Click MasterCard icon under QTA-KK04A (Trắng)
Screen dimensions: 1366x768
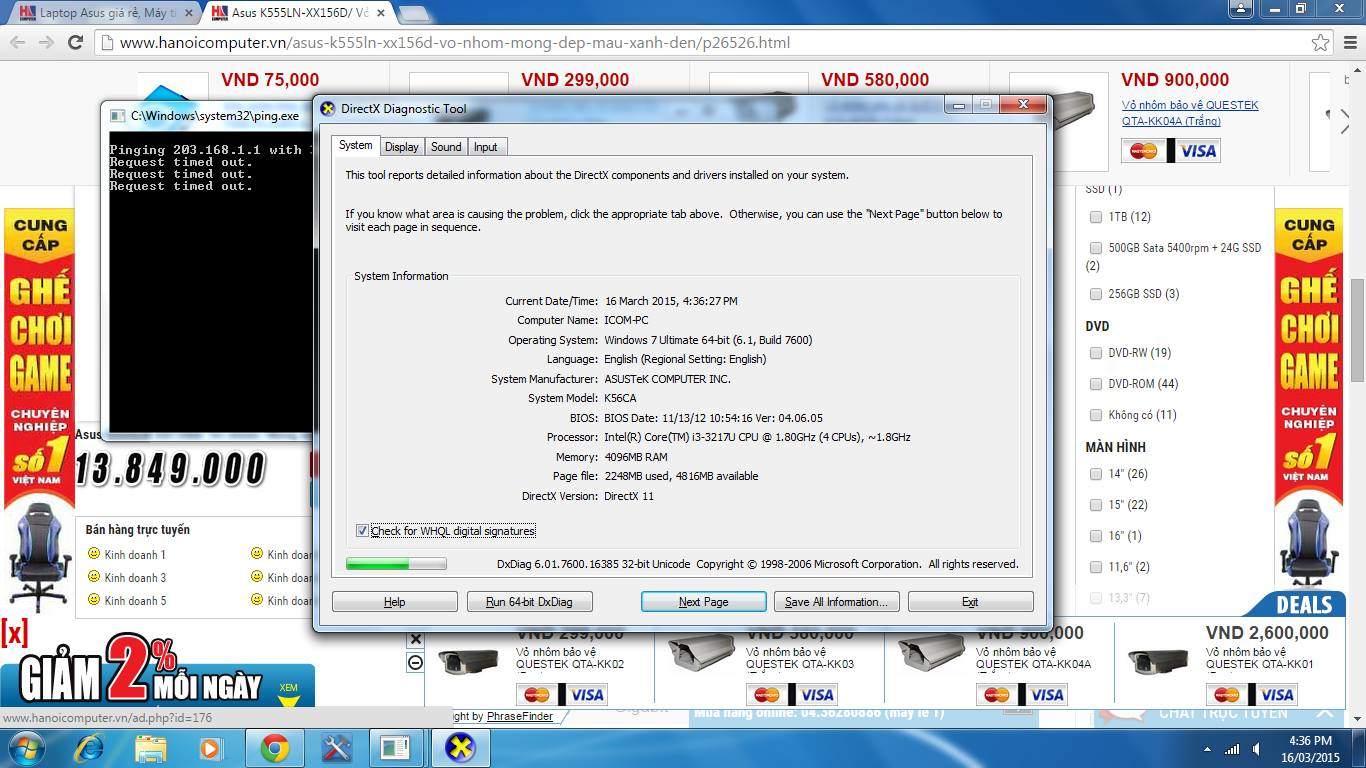pos(1145,151)
